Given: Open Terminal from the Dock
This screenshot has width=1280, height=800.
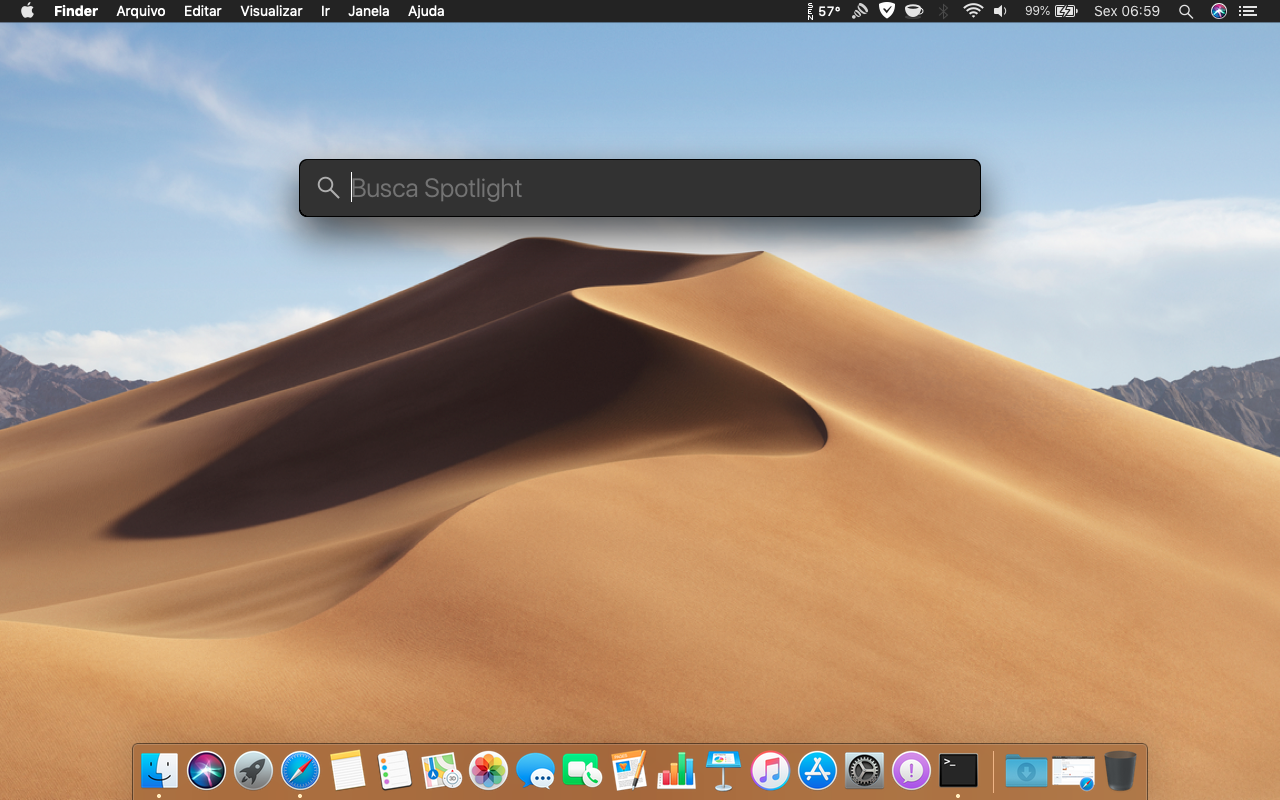Looking at the screenshot, I should [958, 770].
